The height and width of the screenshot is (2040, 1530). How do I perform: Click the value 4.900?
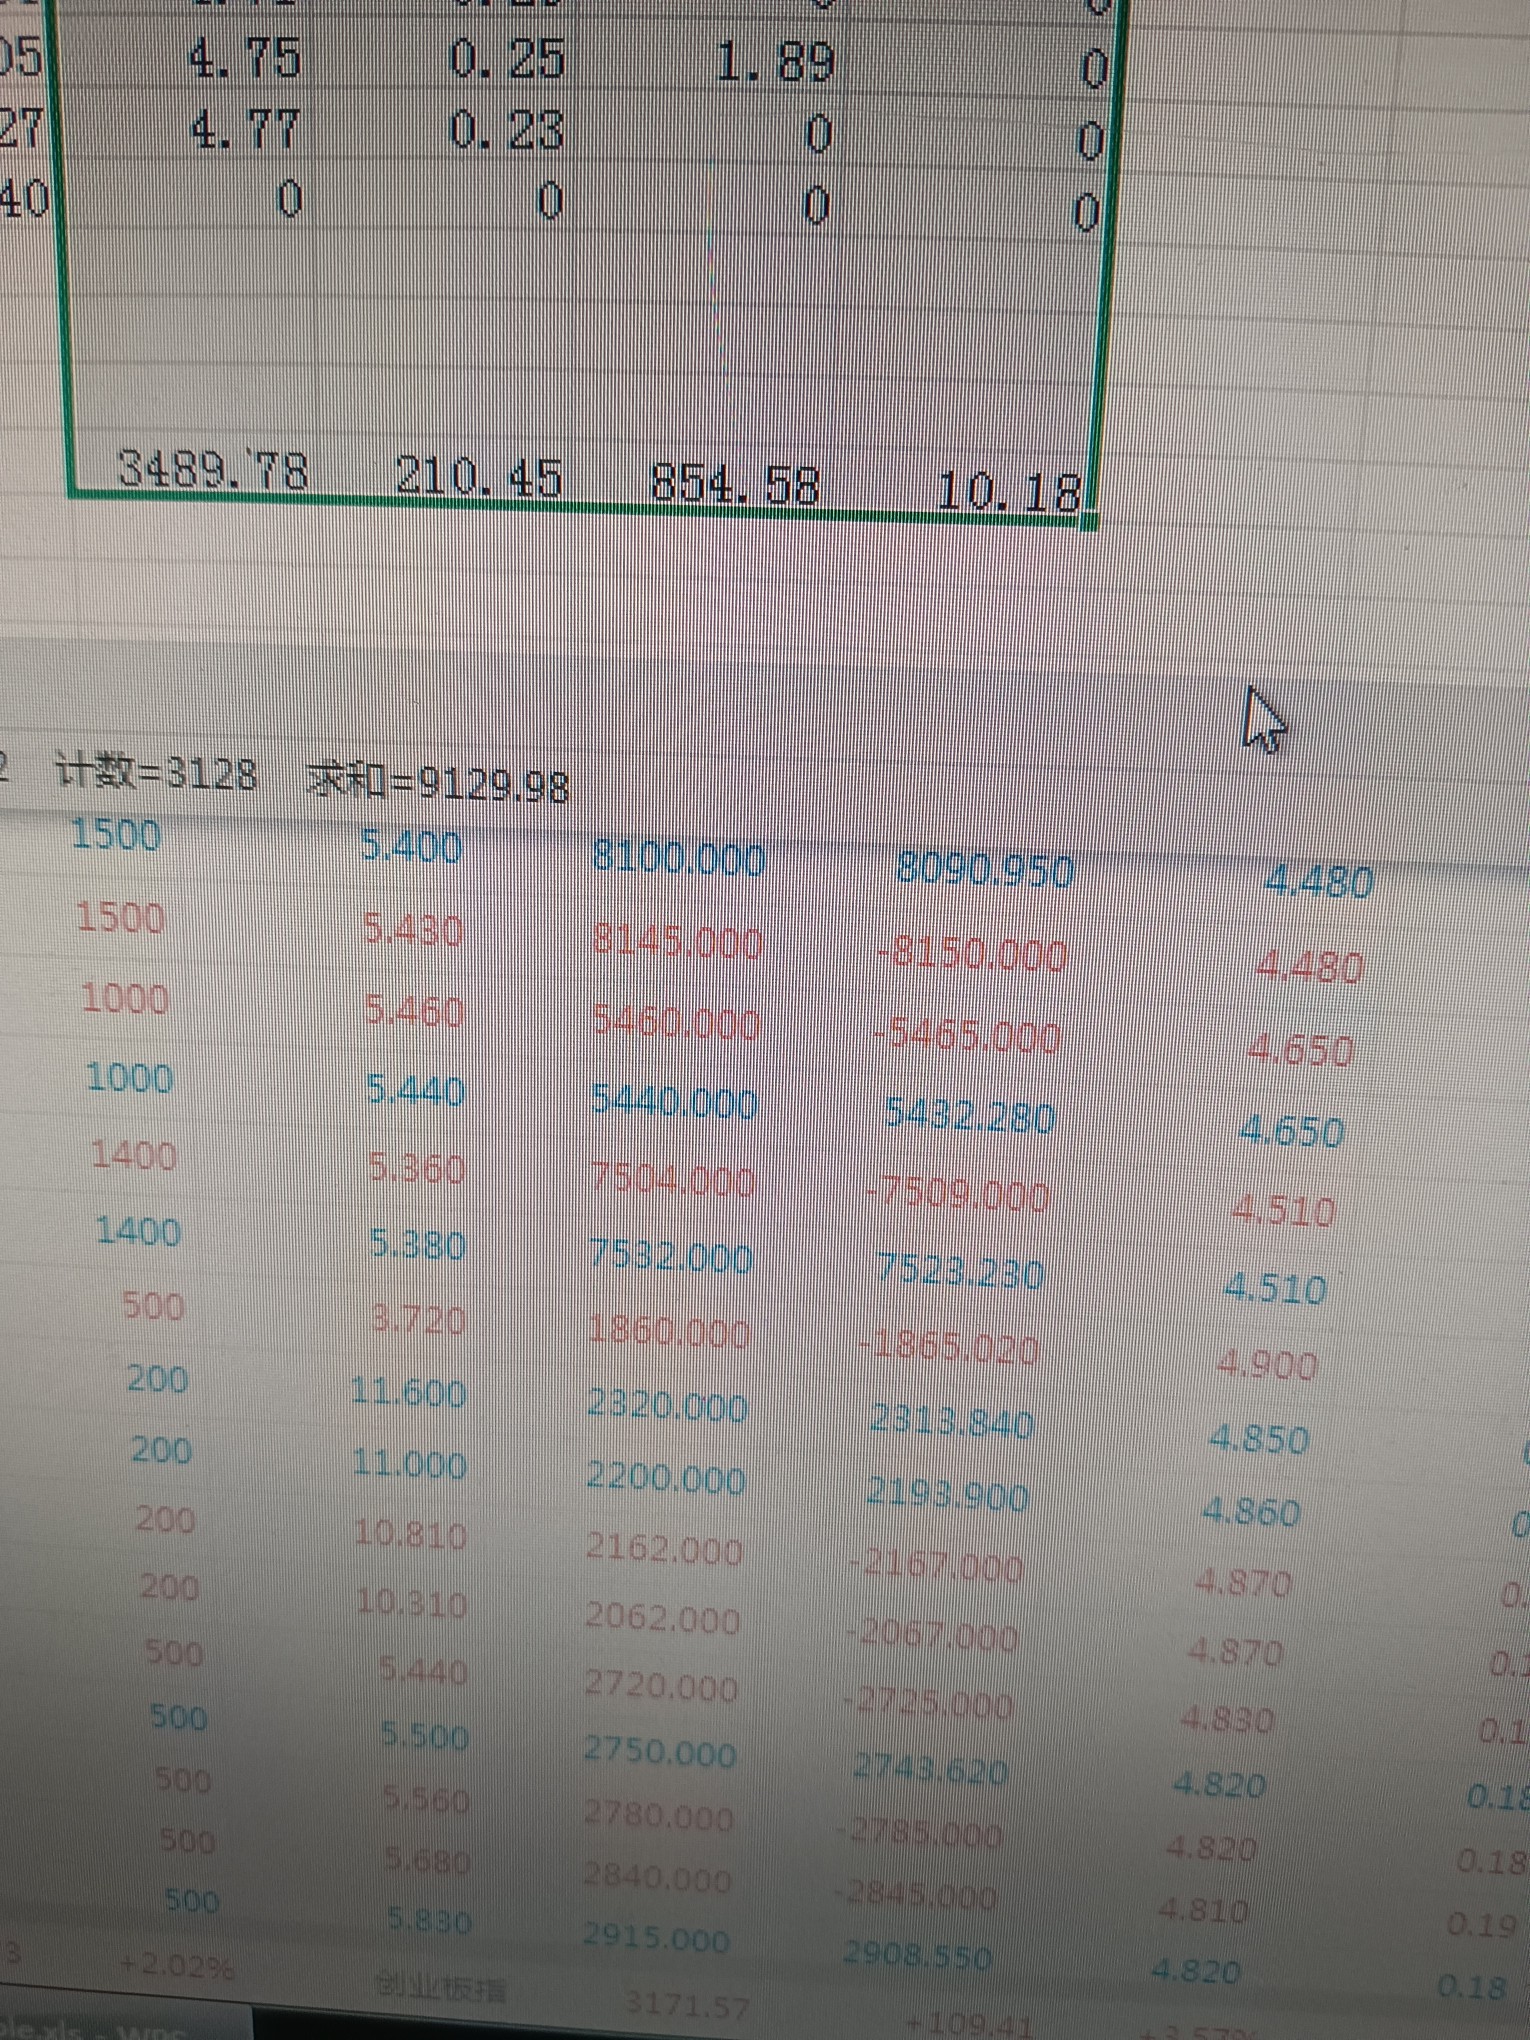tap(1267, 1364)
